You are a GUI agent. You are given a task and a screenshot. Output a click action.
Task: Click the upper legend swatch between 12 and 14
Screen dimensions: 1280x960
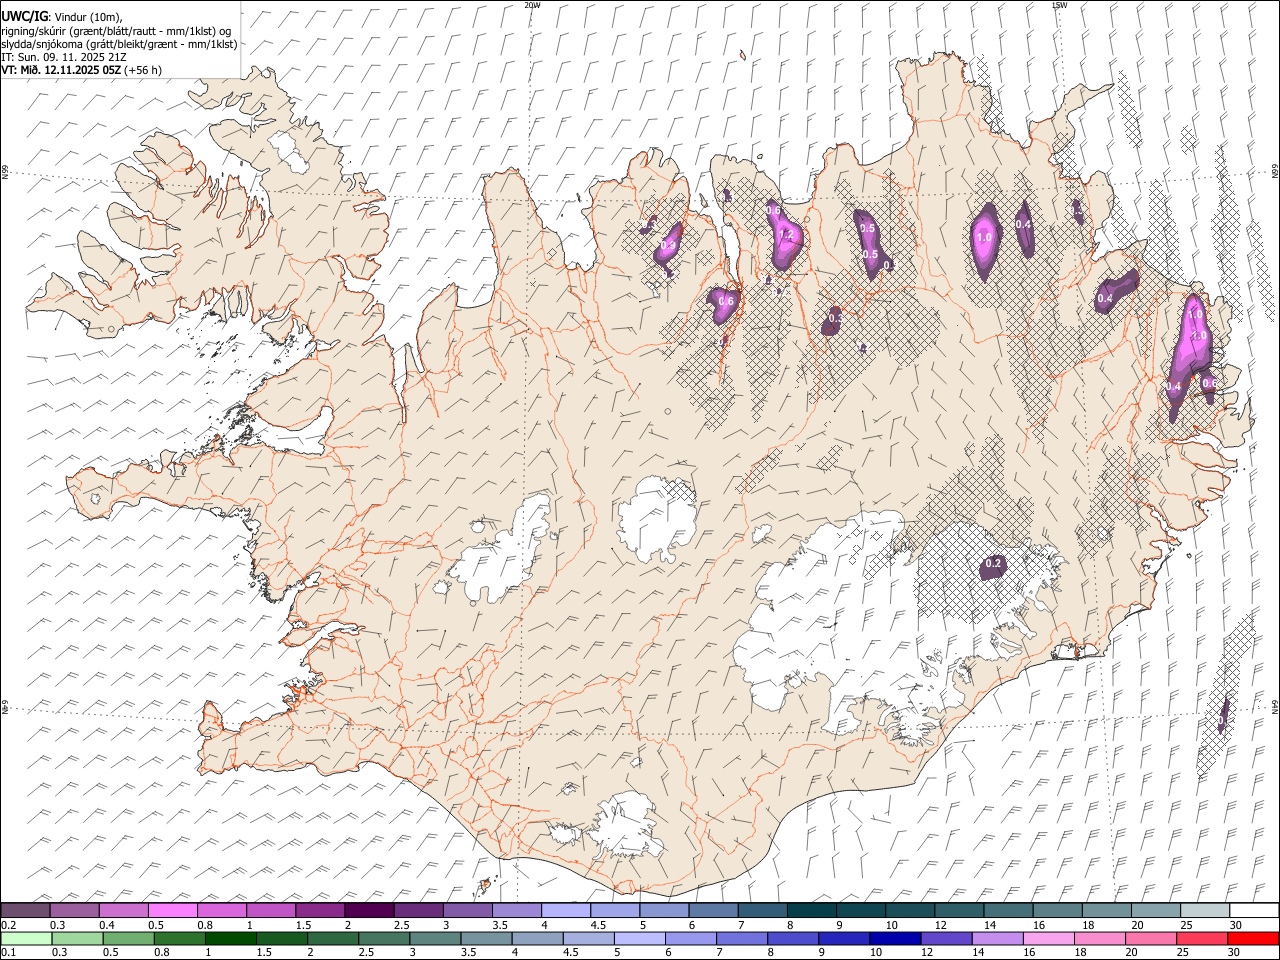959,910
